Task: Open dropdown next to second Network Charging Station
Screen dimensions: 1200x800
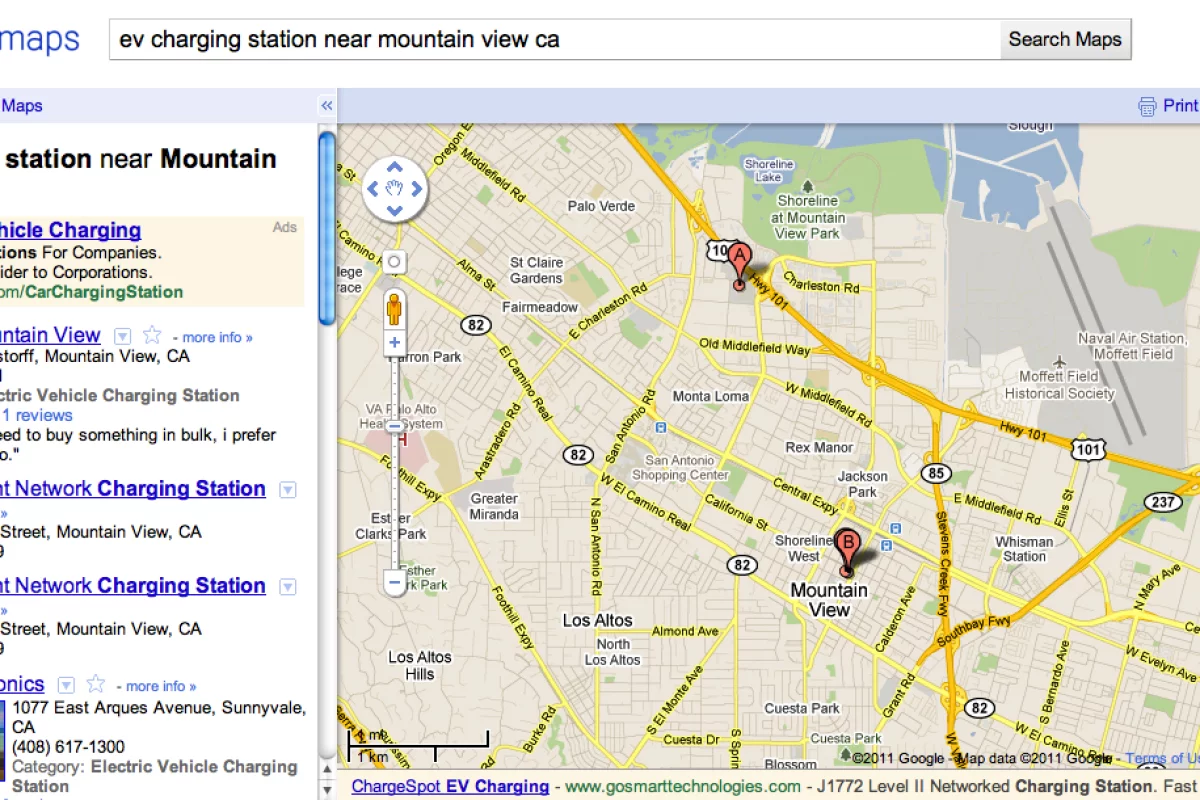Action: [x=287, y=586]
